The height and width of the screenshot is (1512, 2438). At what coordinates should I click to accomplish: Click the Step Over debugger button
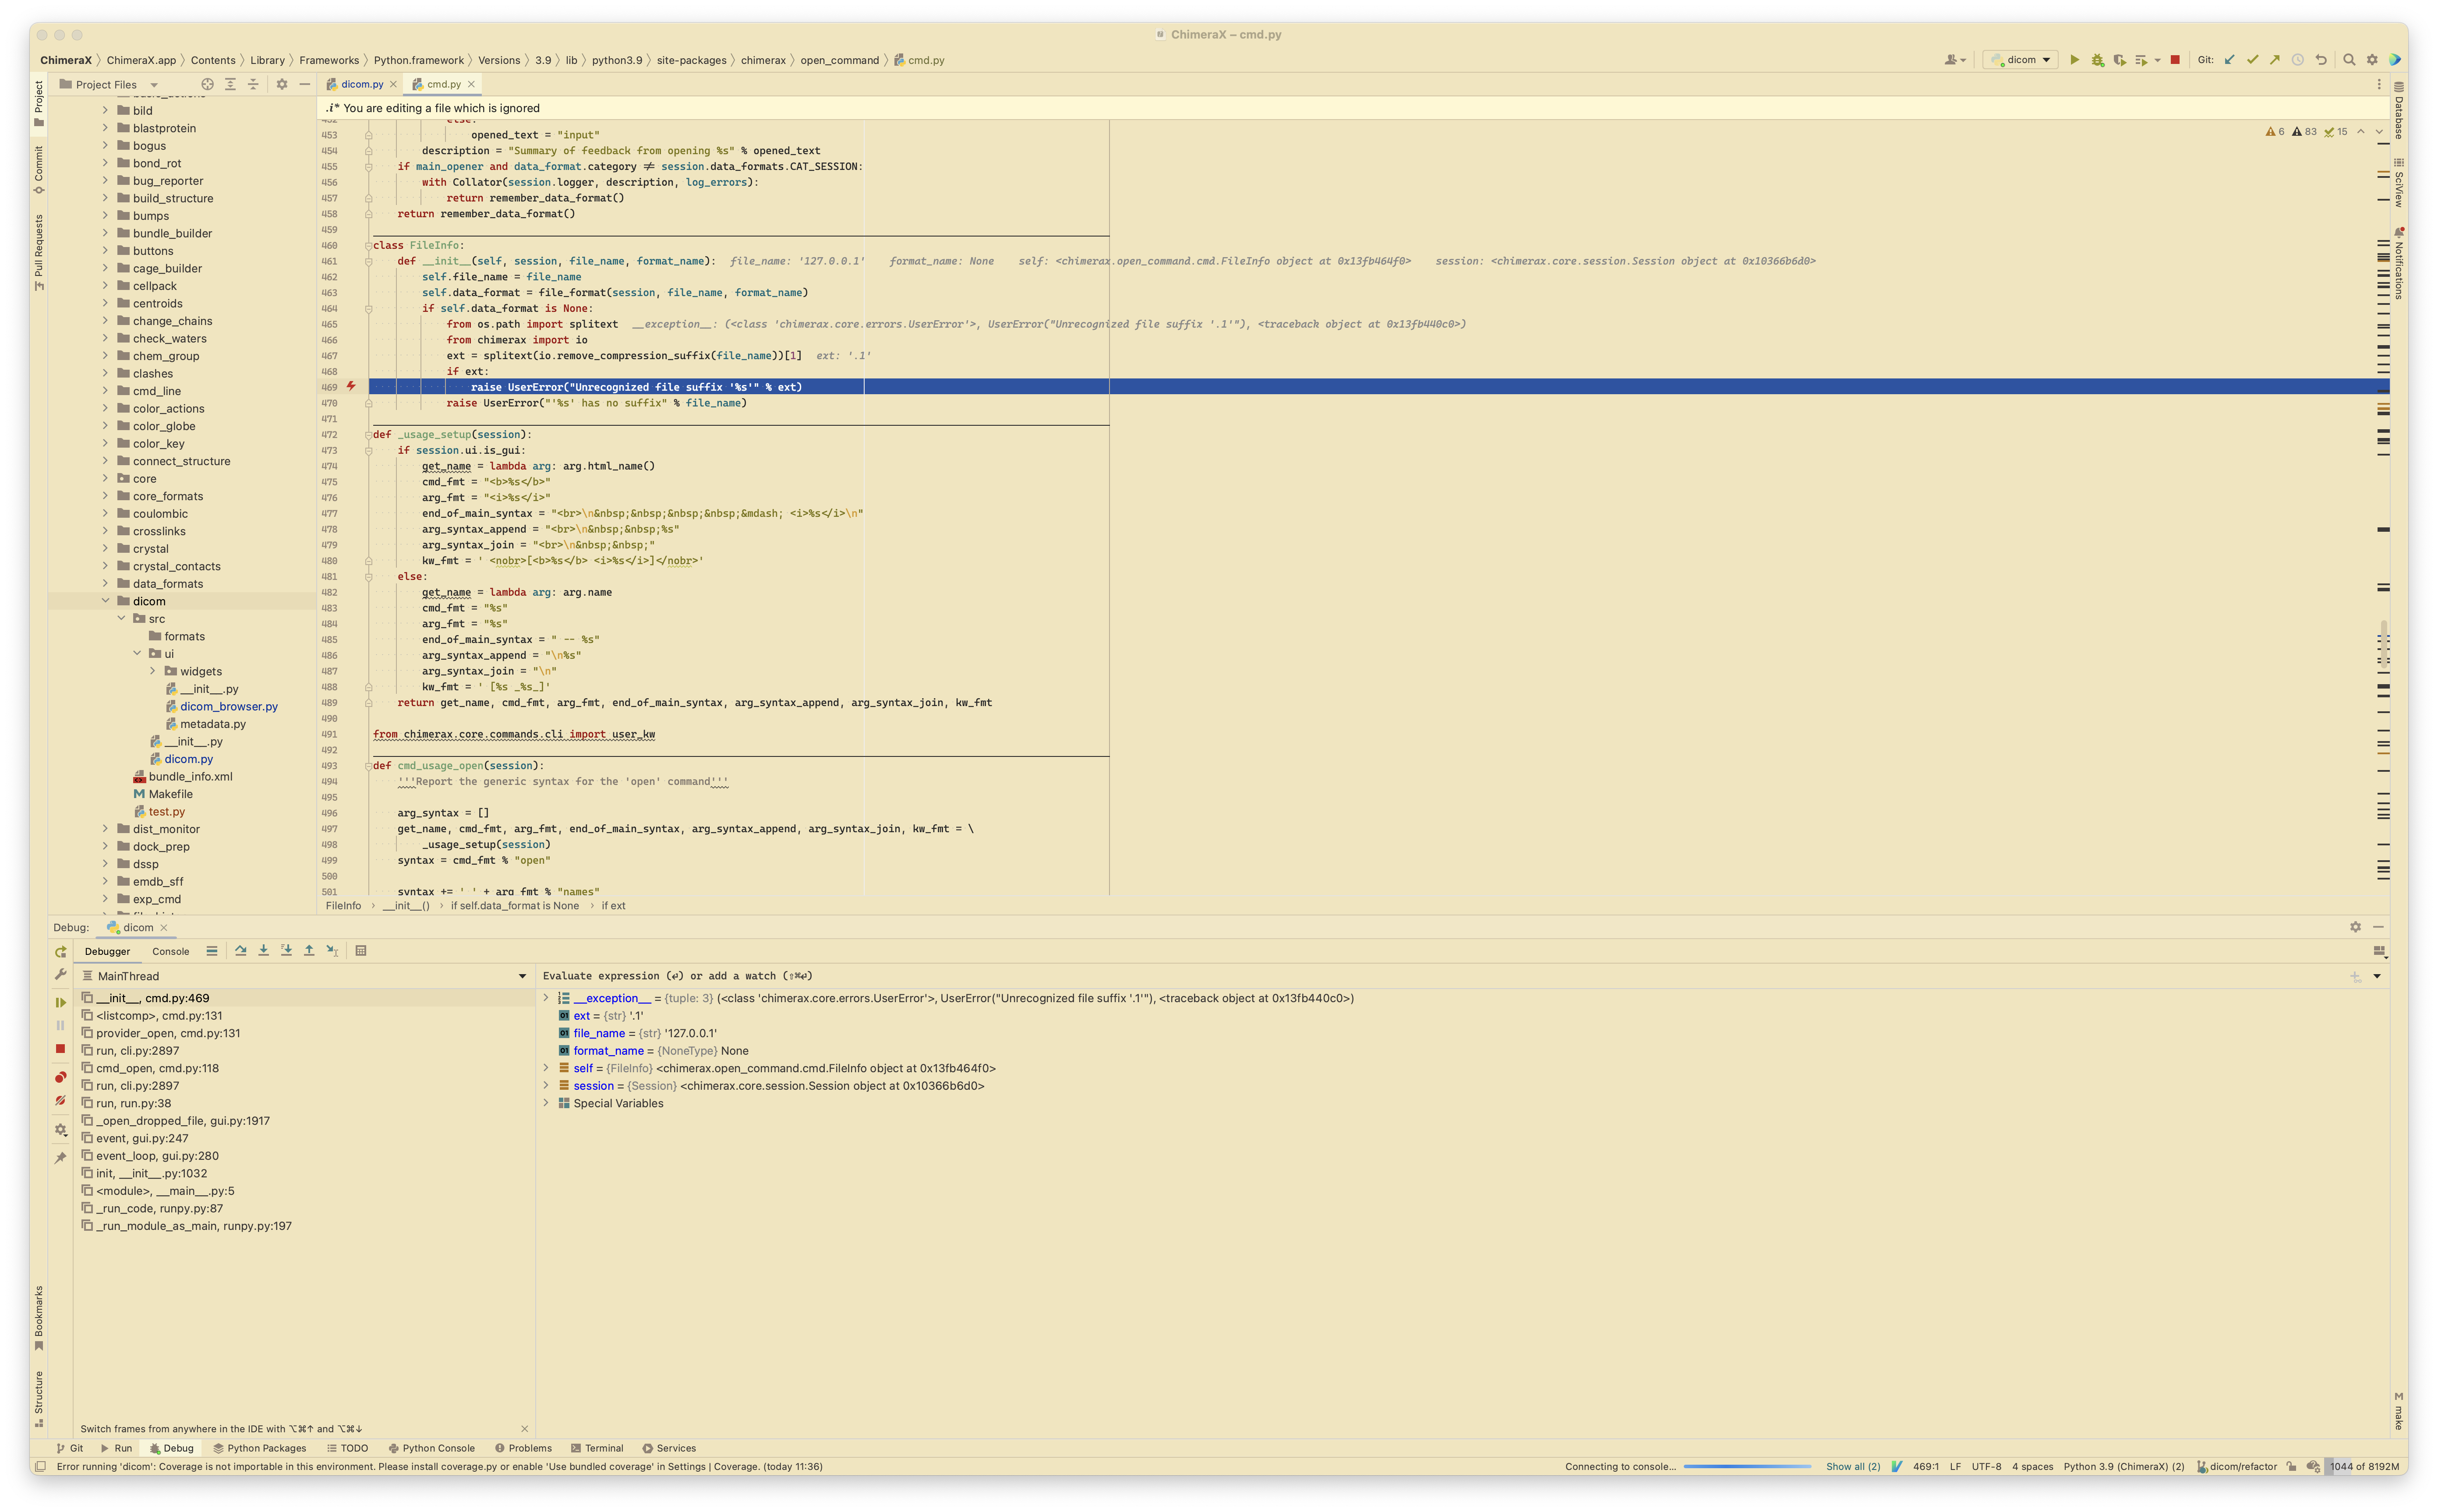click(240, 951)
